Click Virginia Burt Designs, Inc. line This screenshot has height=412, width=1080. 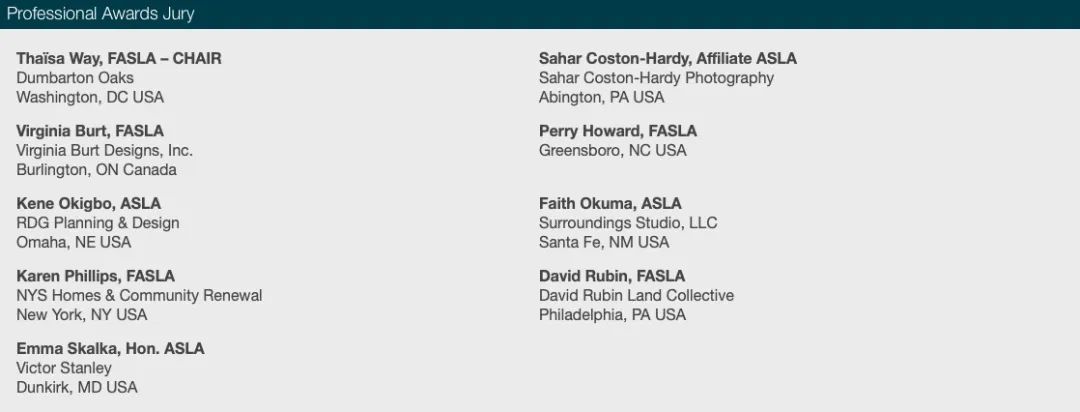coord(105,150)
